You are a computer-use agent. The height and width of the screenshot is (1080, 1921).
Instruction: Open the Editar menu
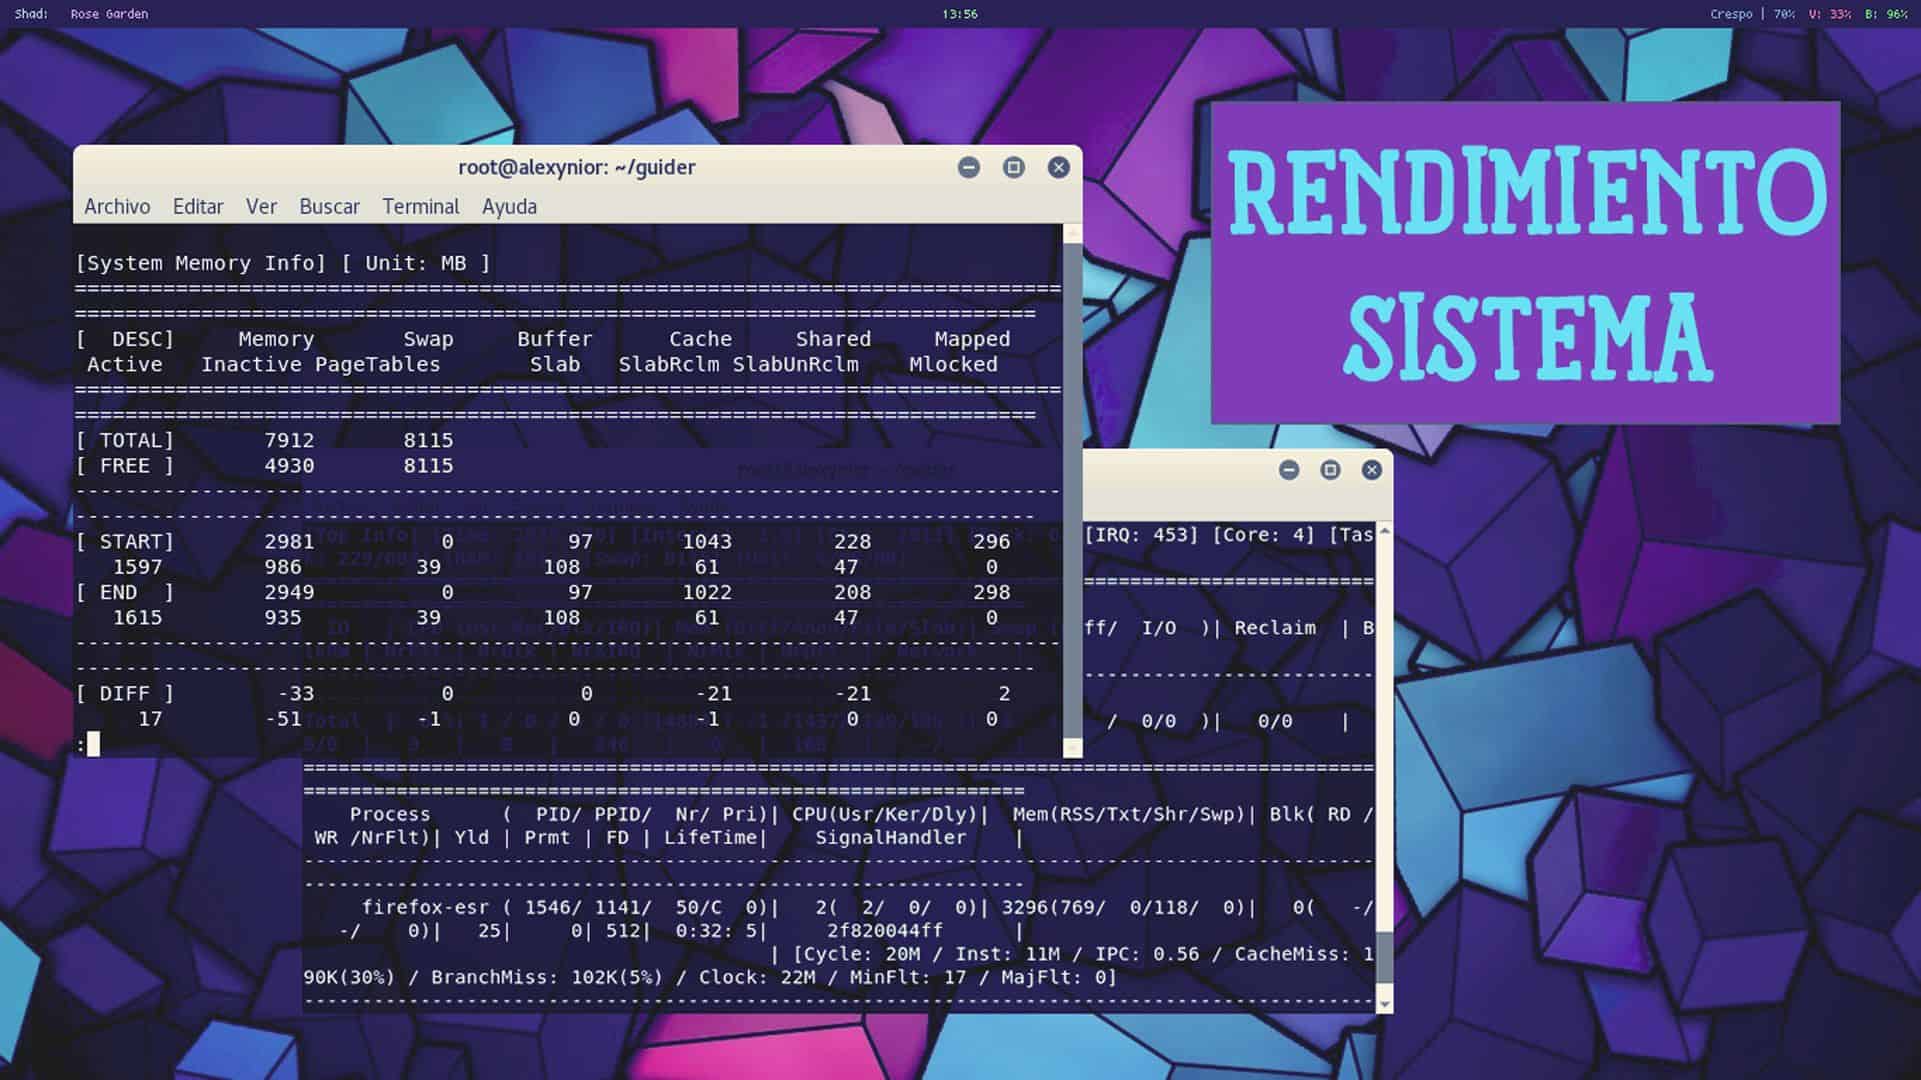coord(197,206)
